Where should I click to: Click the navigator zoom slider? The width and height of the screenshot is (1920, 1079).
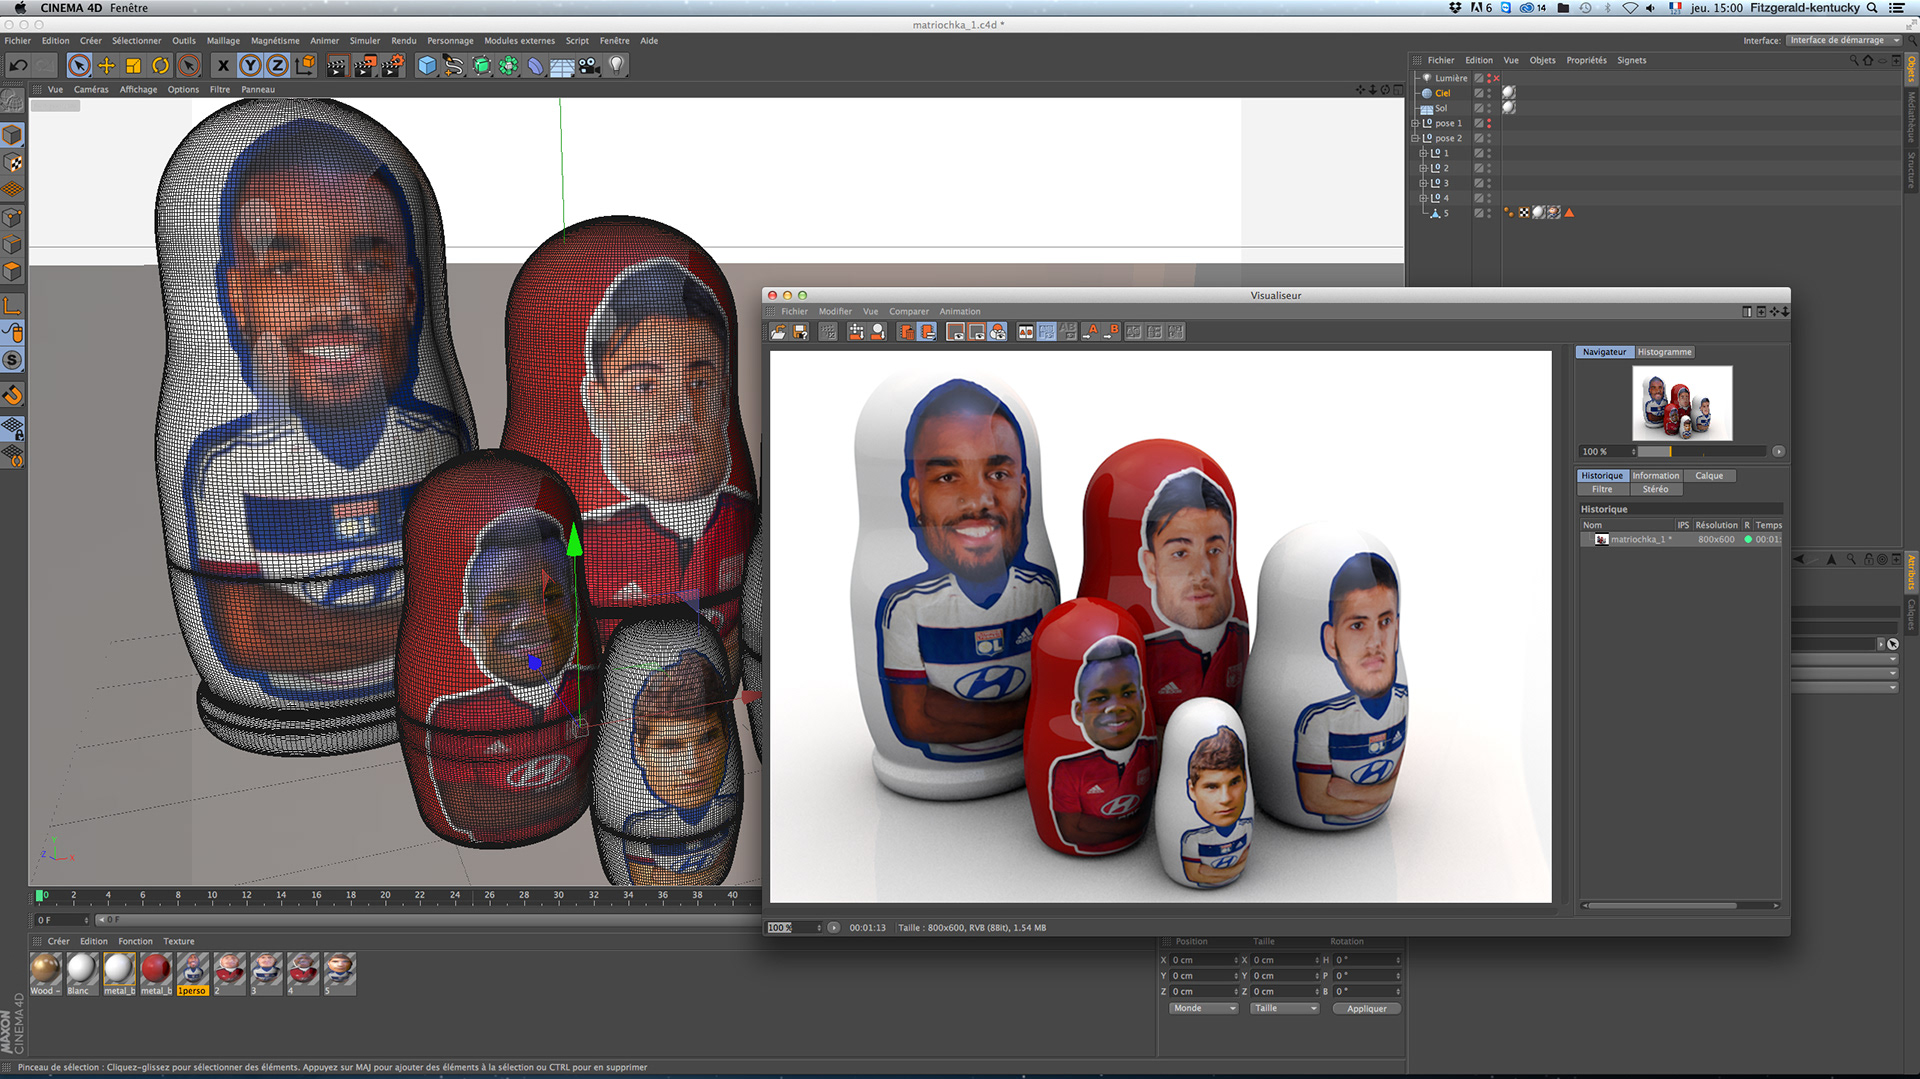point(1702,452)
